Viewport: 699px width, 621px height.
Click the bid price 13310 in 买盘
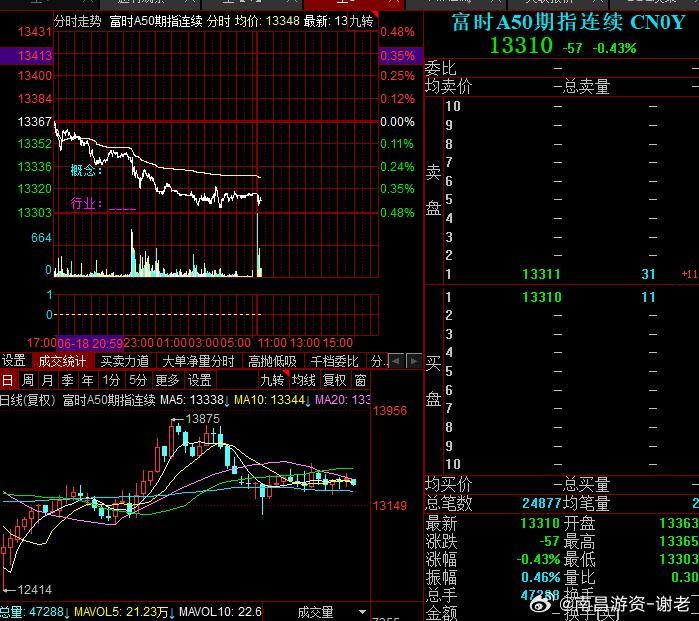(x=542, y=297)
